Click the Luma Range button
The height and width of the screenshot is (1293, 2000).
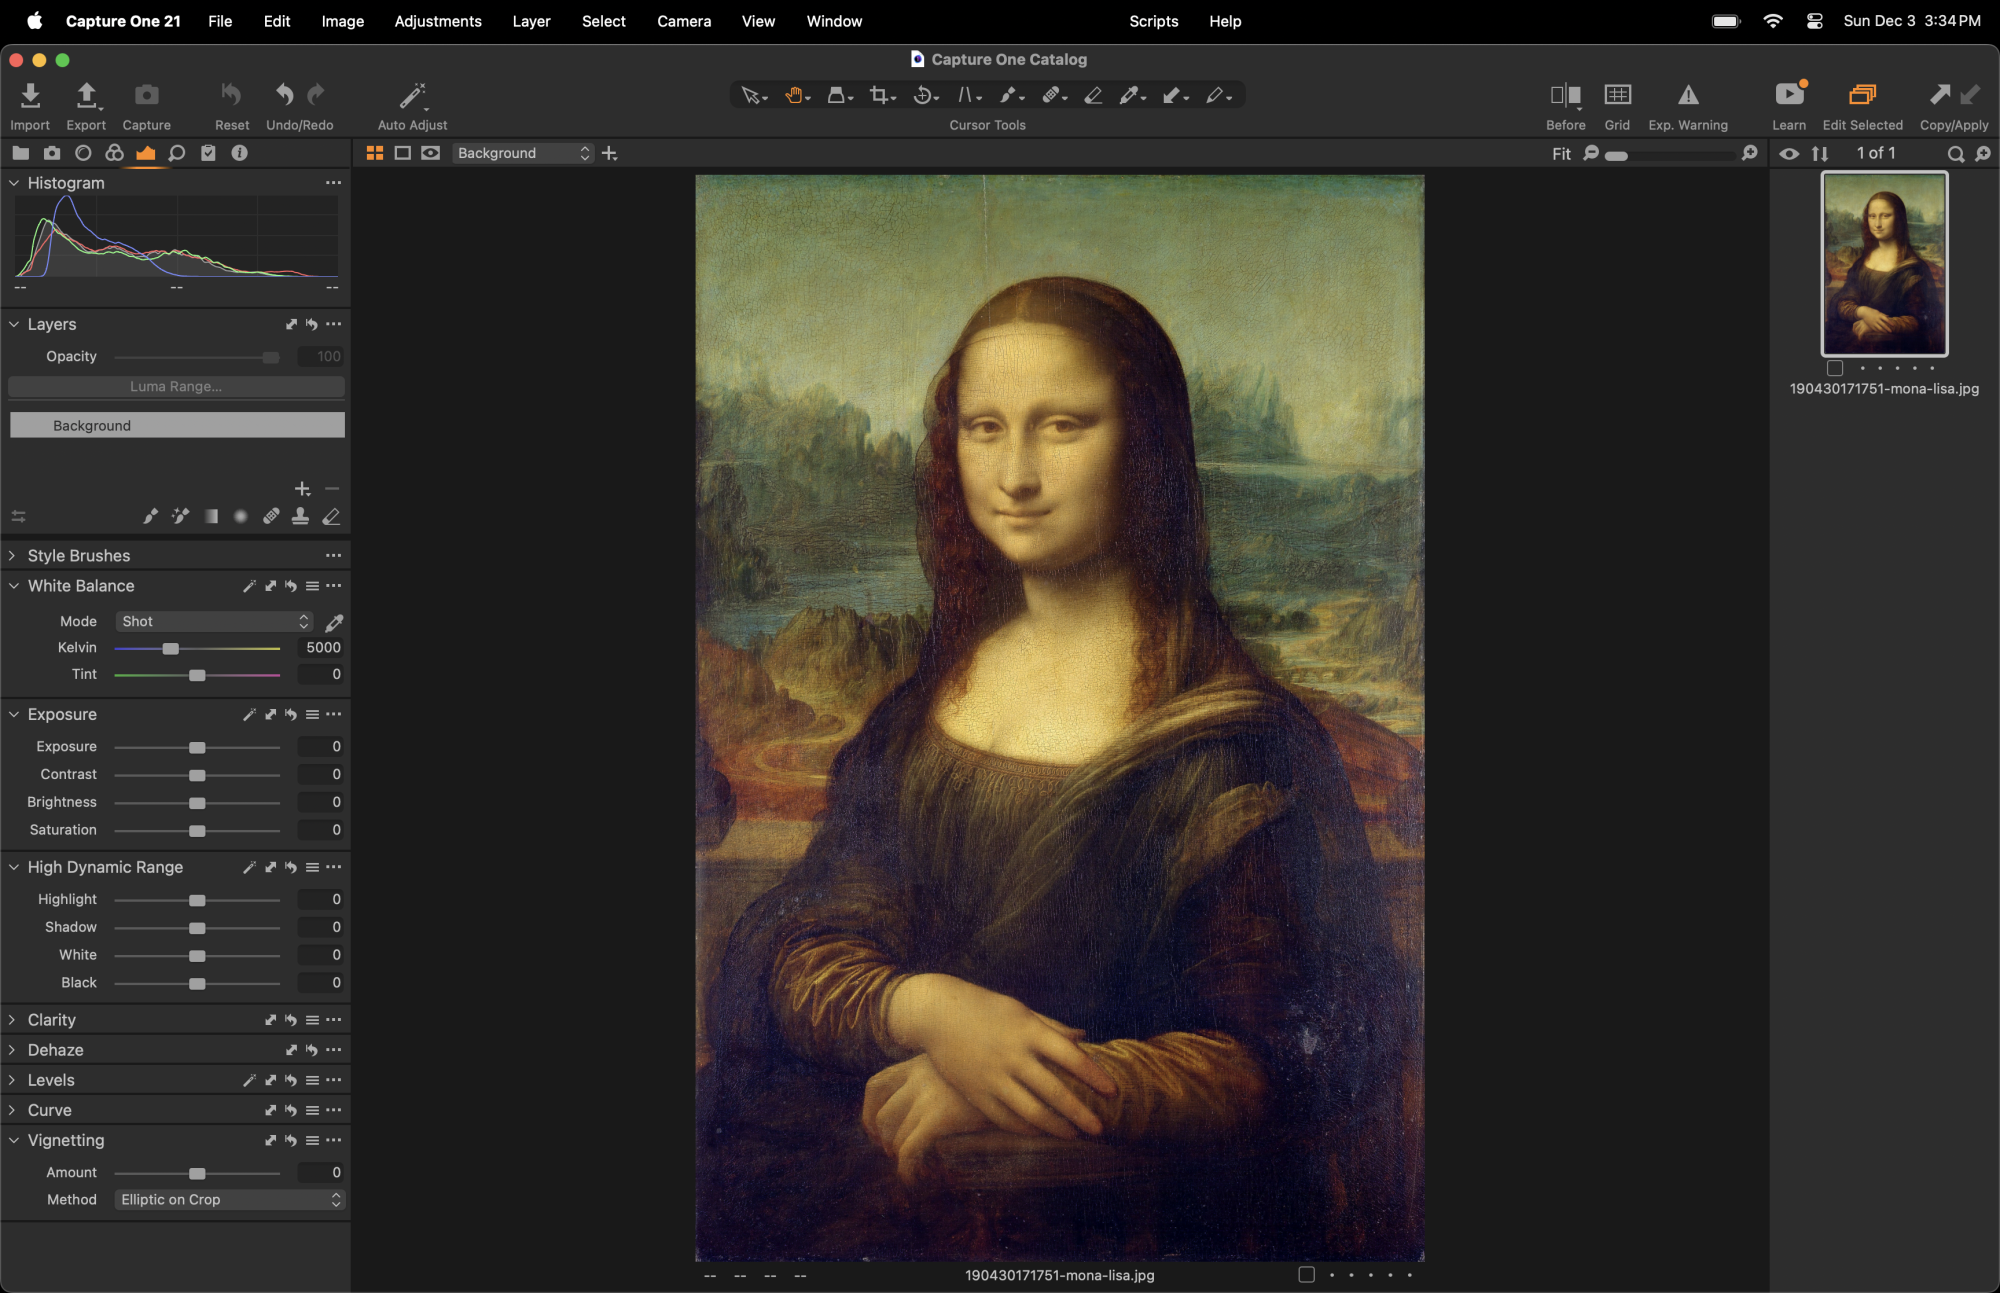tap(176, 386)
